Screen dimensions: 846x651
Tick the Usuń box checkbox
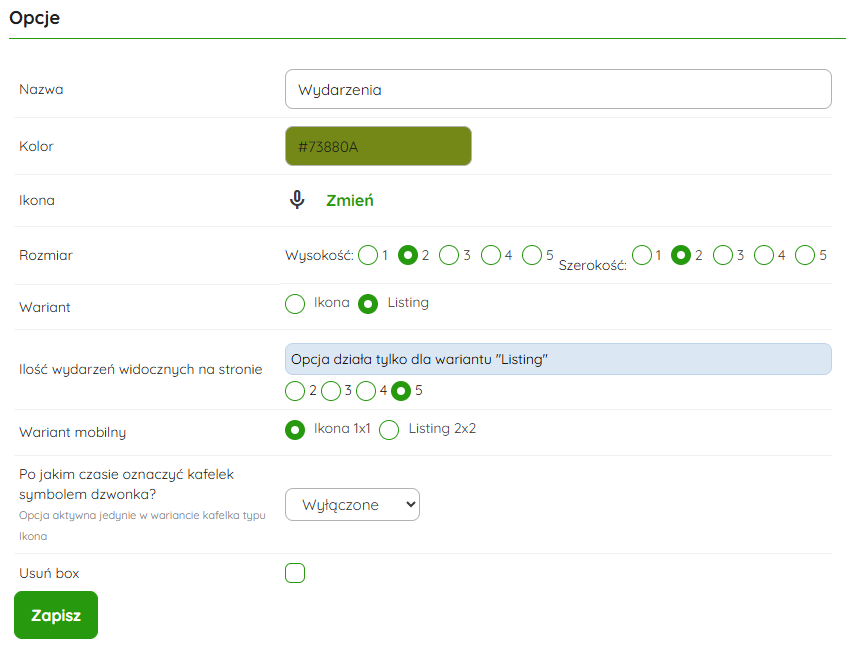click(295, 573)
